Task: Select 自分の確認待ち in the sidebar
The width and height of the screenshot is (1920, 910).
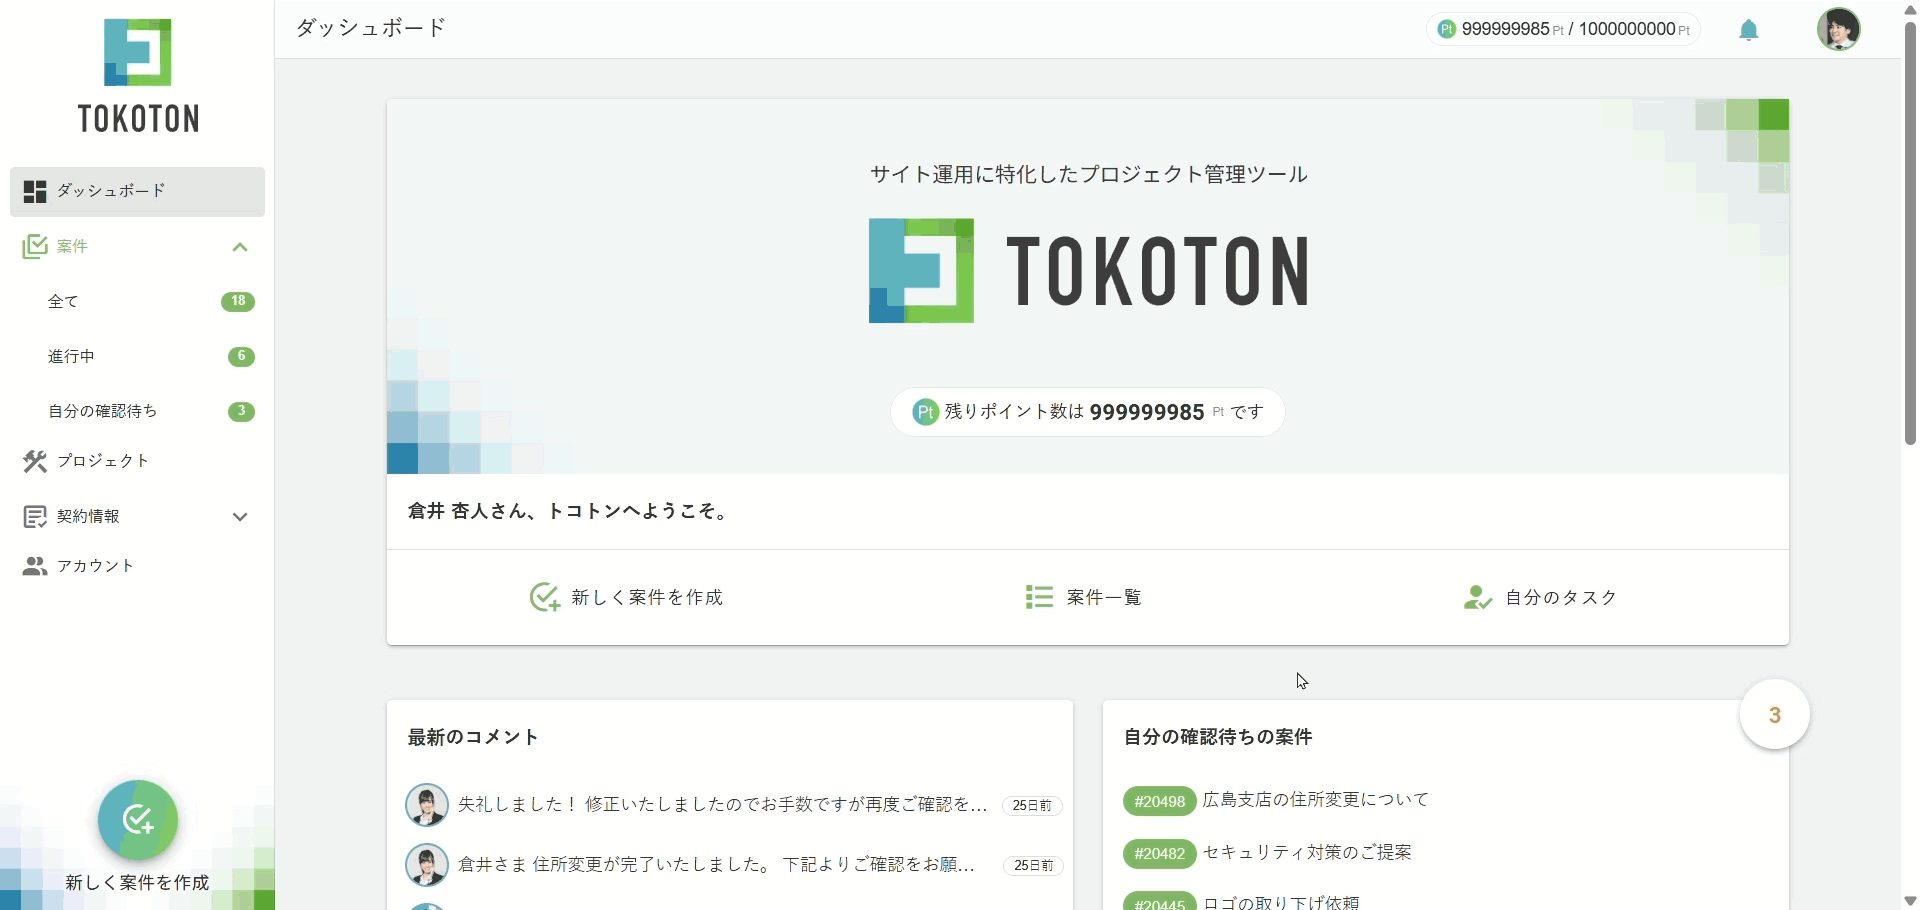Action: point(102,410)
